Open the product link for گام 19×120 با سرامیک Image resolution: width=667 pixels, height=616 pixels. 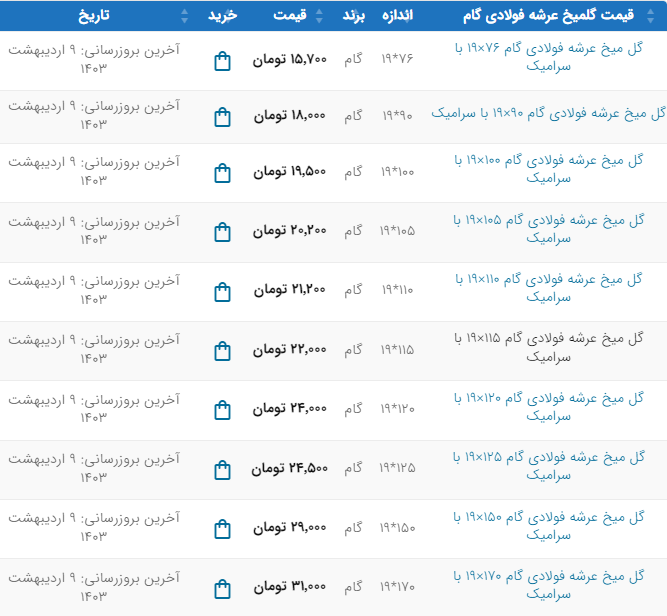point(549,406)
